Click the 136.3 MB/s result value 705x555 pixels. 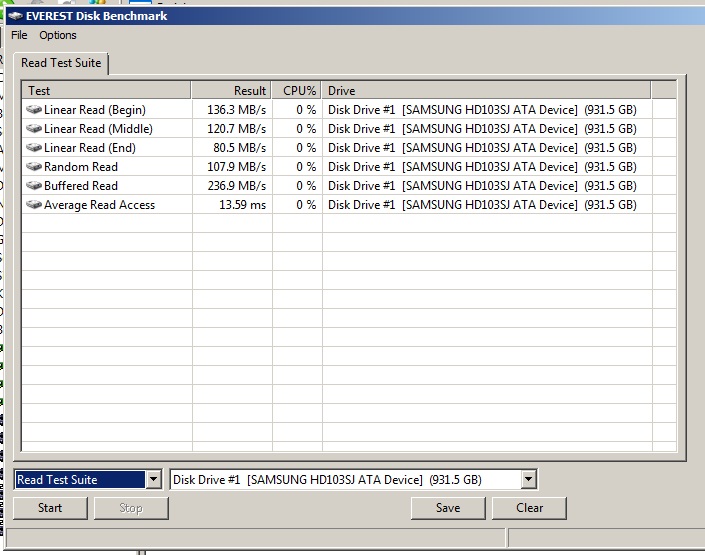236,110
